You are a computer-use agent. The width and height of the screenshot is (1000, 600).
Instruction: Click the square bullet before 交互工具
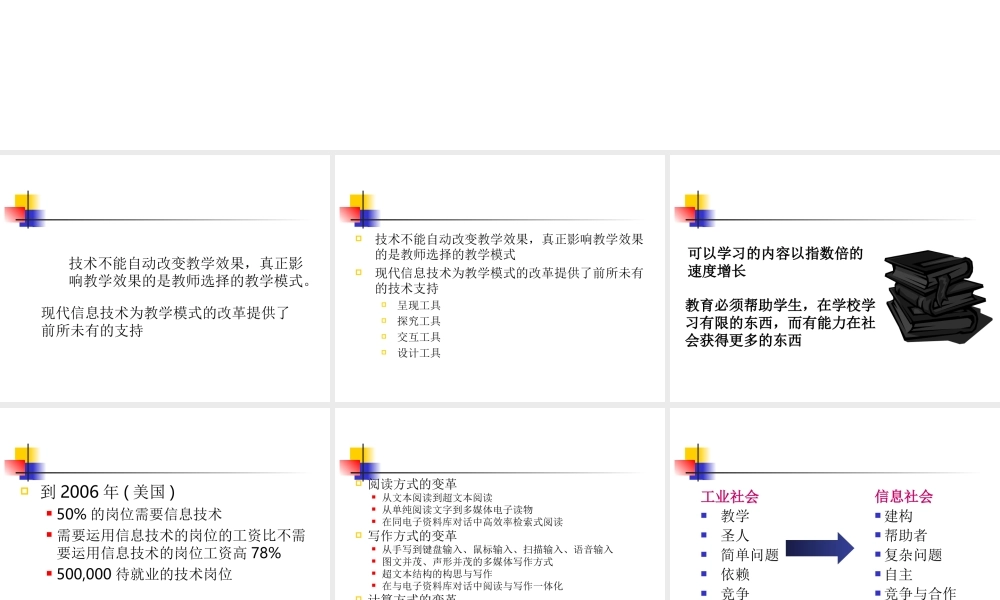[384, 337]
